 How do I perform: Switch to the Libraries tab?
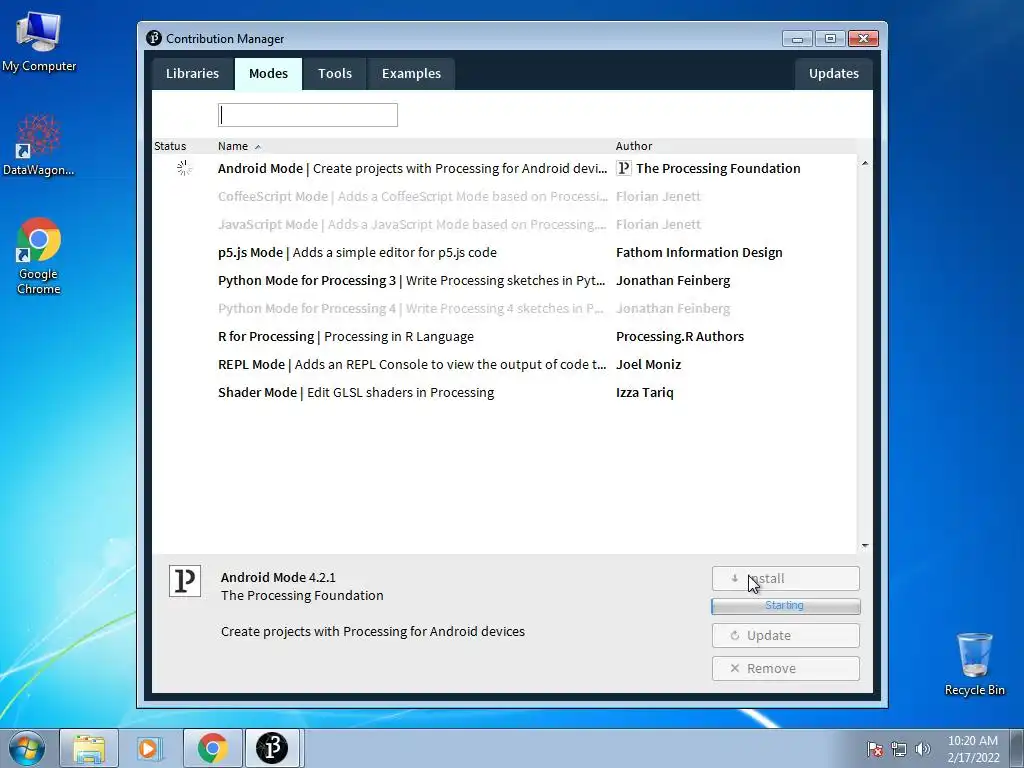point(192,74)
